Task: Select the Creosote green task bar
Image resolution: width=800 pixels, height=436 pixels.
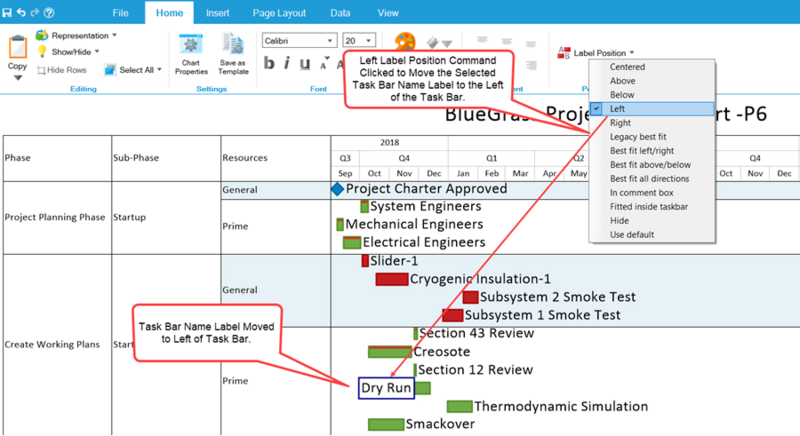Action: [390, 352]
